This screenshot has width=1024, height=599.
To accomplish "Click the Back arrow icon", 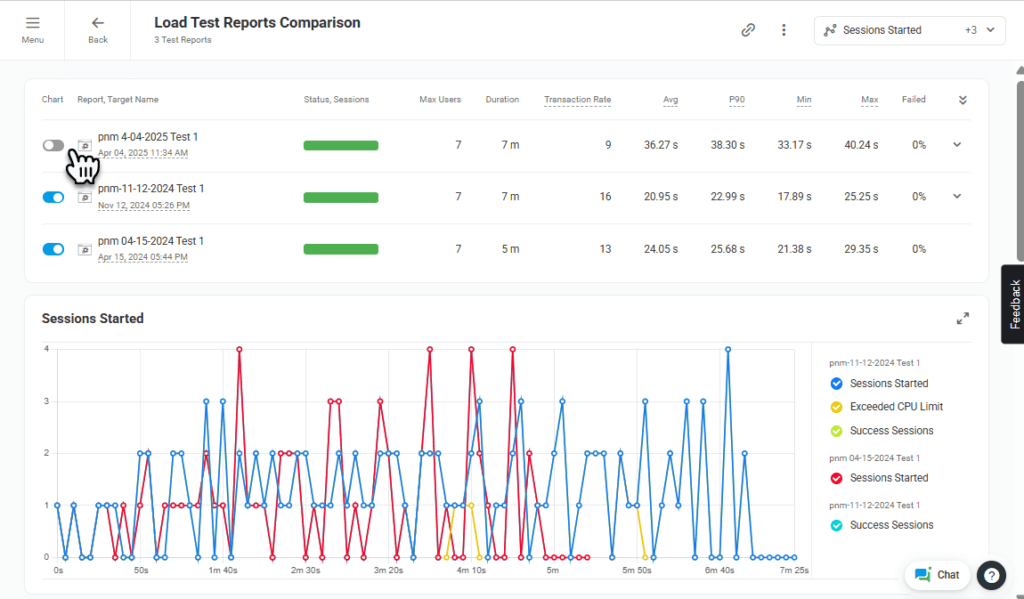I will point(97,29).
